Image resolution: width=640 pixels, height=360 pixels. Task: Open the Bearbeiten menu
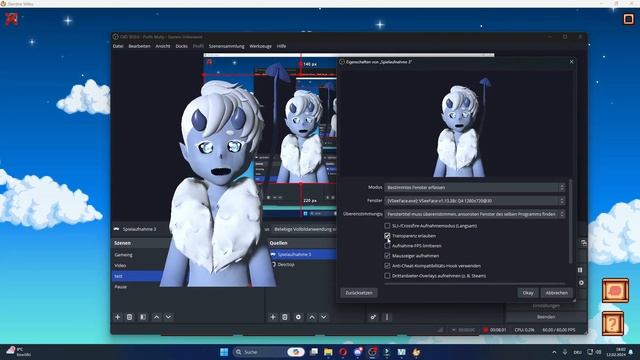(x=139, y=46)
